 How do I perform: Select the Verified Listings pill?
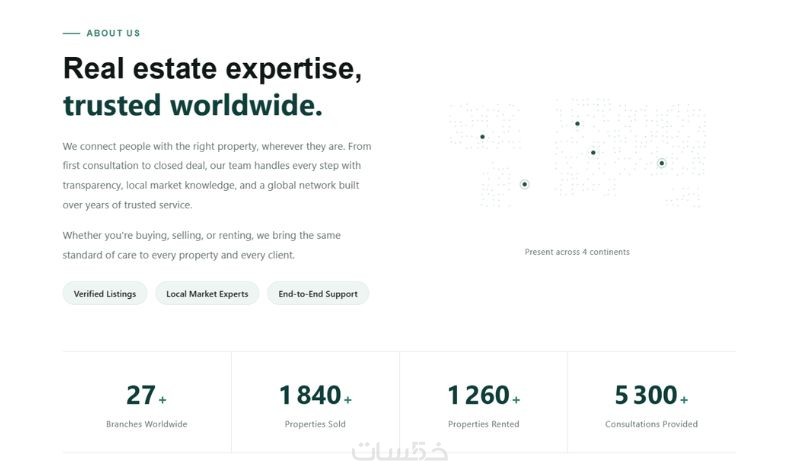105,293
